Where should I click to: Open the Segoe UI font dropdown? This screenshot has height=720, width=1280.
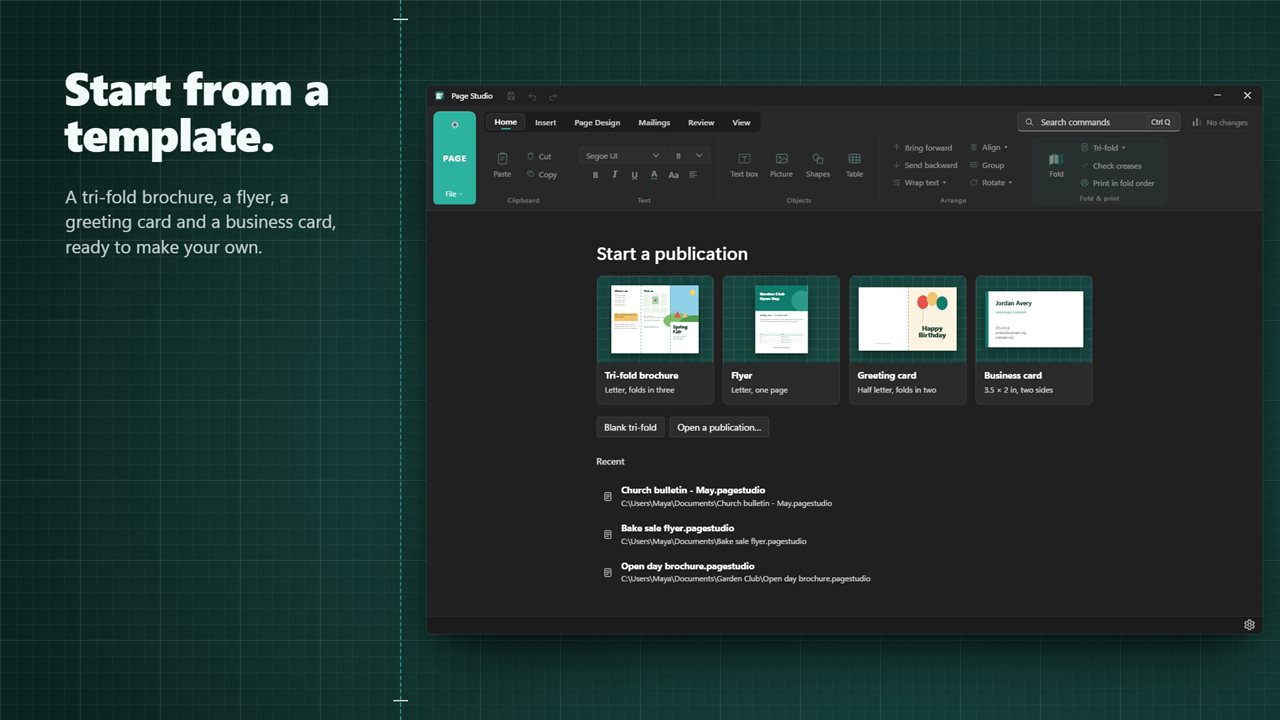coord(622,156)
